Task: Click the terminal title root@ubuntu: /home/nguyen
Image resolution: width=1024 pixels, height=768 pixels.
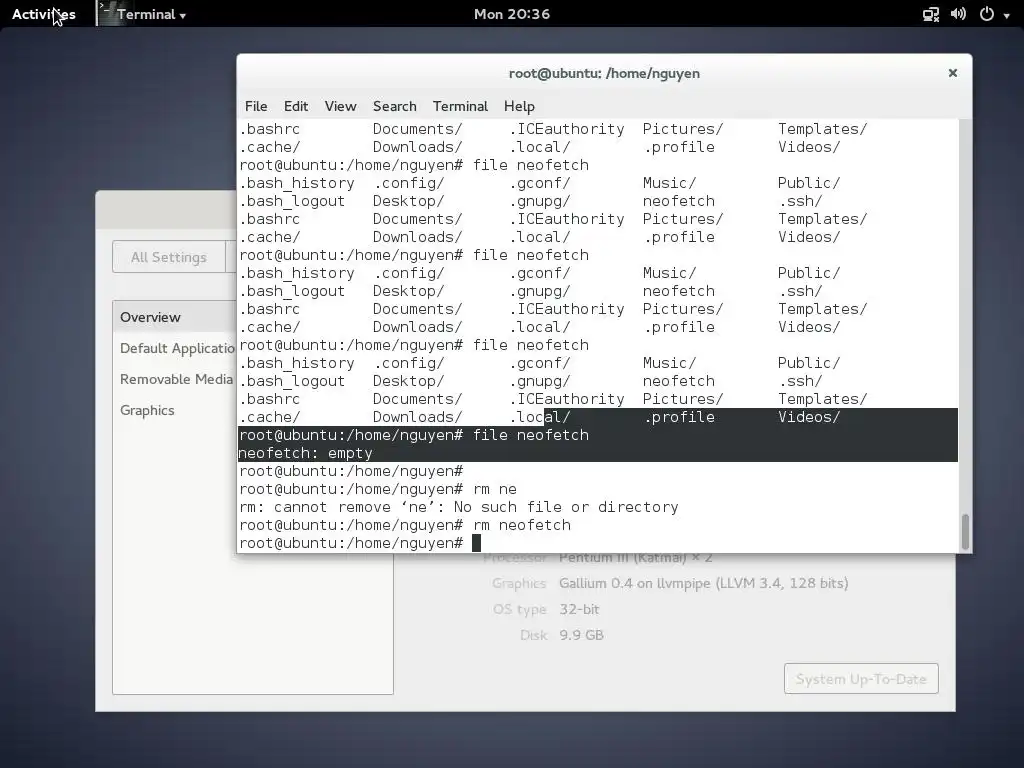Action: tap(604, 73)
